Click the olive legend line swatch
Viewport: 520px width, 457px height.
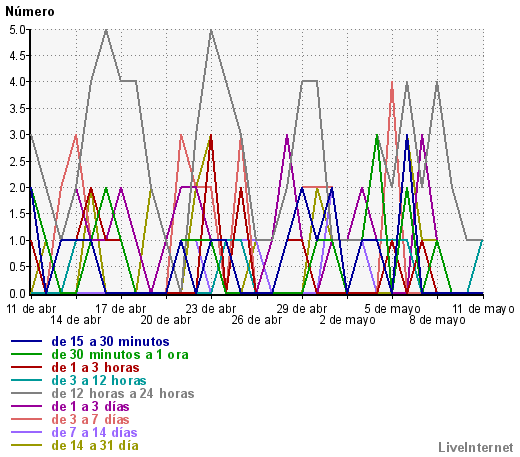pyautogui.click(x=26, y=445)
